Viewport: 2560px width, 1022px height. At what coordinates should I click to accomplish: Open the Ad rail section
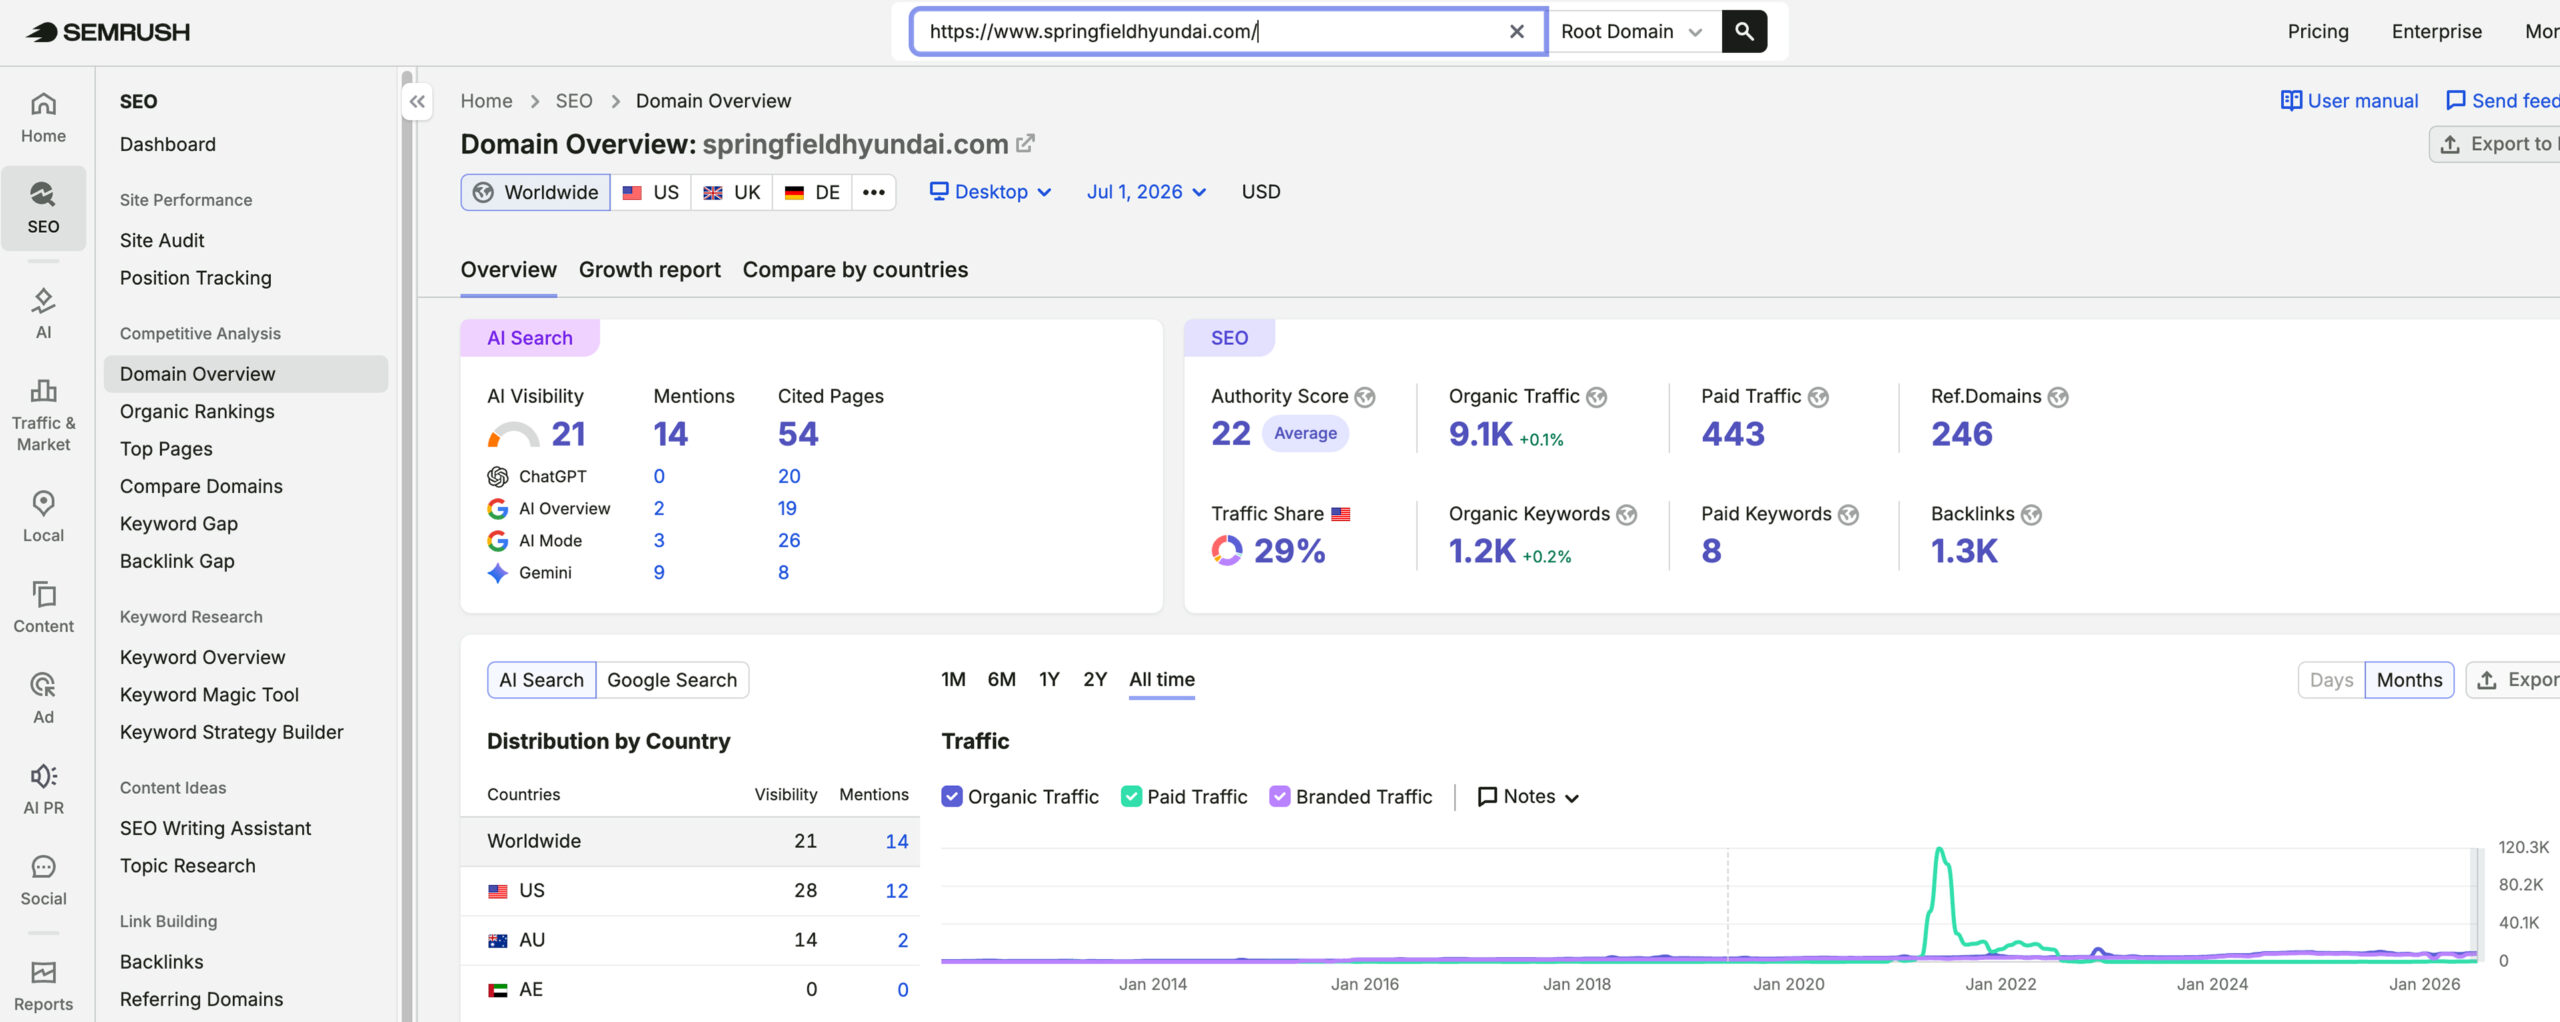click(x=43, y=698)
